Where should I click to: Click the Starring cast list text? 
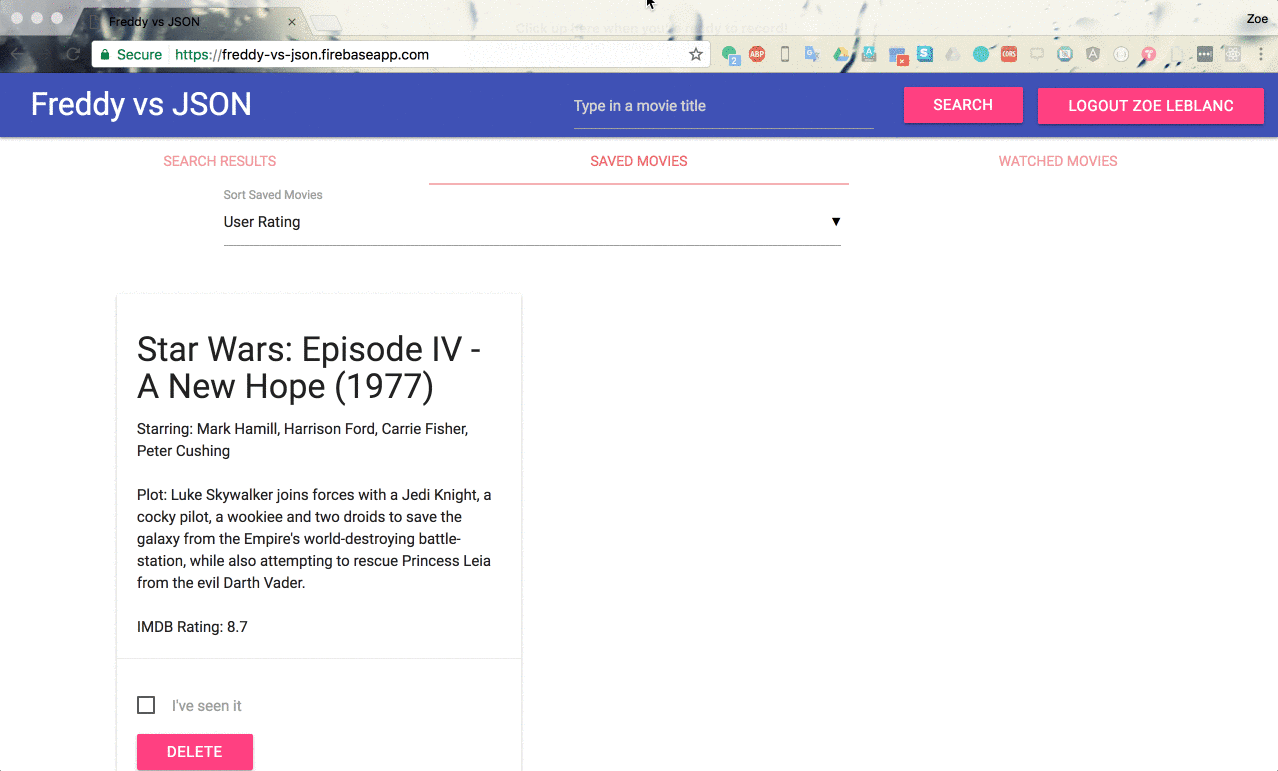point(302,440)
